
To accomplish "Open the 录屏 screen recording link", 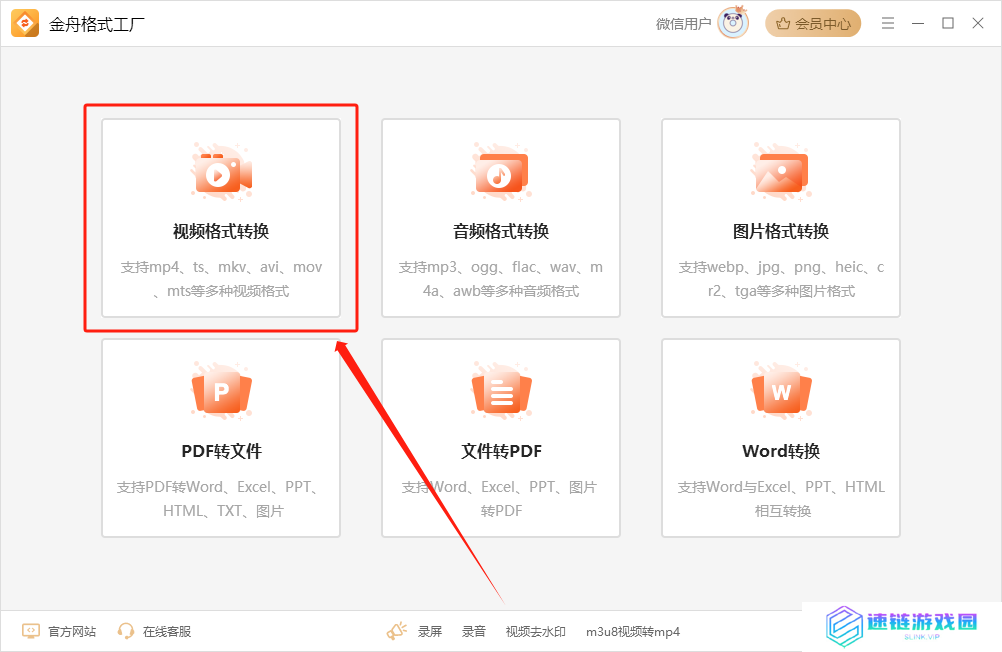I will pyautogui.click(x=430, y=632).
